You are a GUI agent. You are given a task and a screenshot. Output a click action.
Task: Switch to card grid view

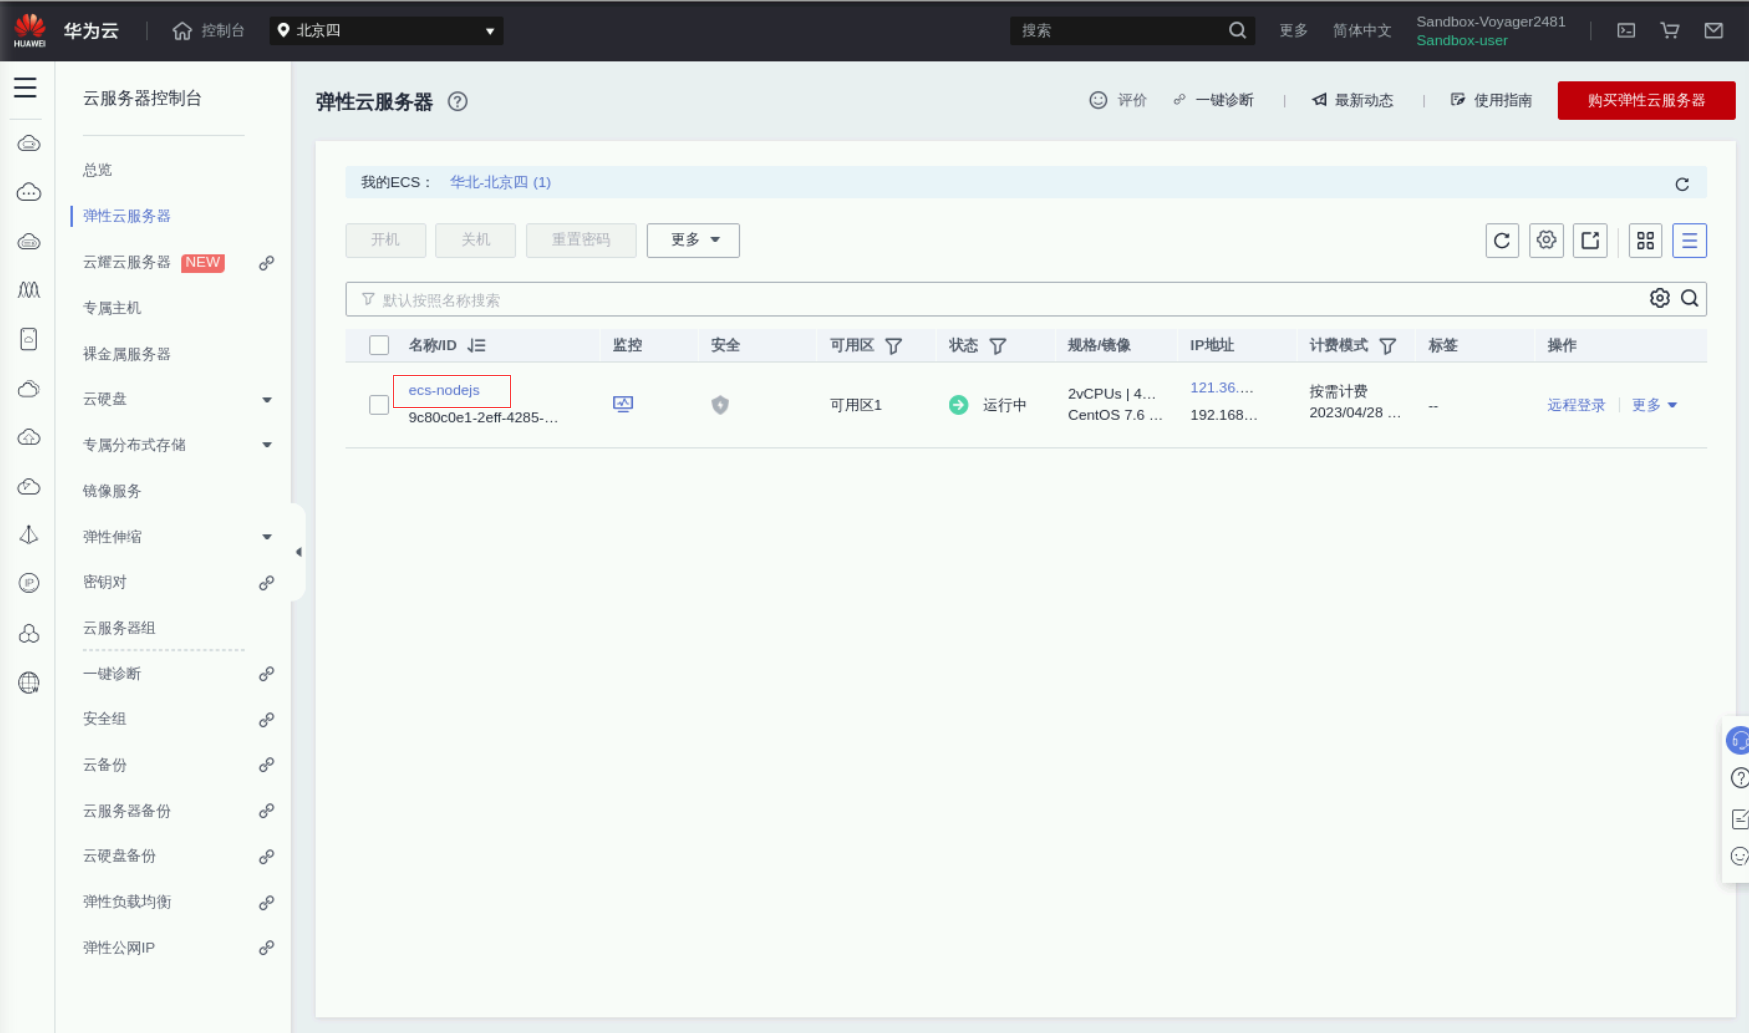click(x=1645, y=241)
